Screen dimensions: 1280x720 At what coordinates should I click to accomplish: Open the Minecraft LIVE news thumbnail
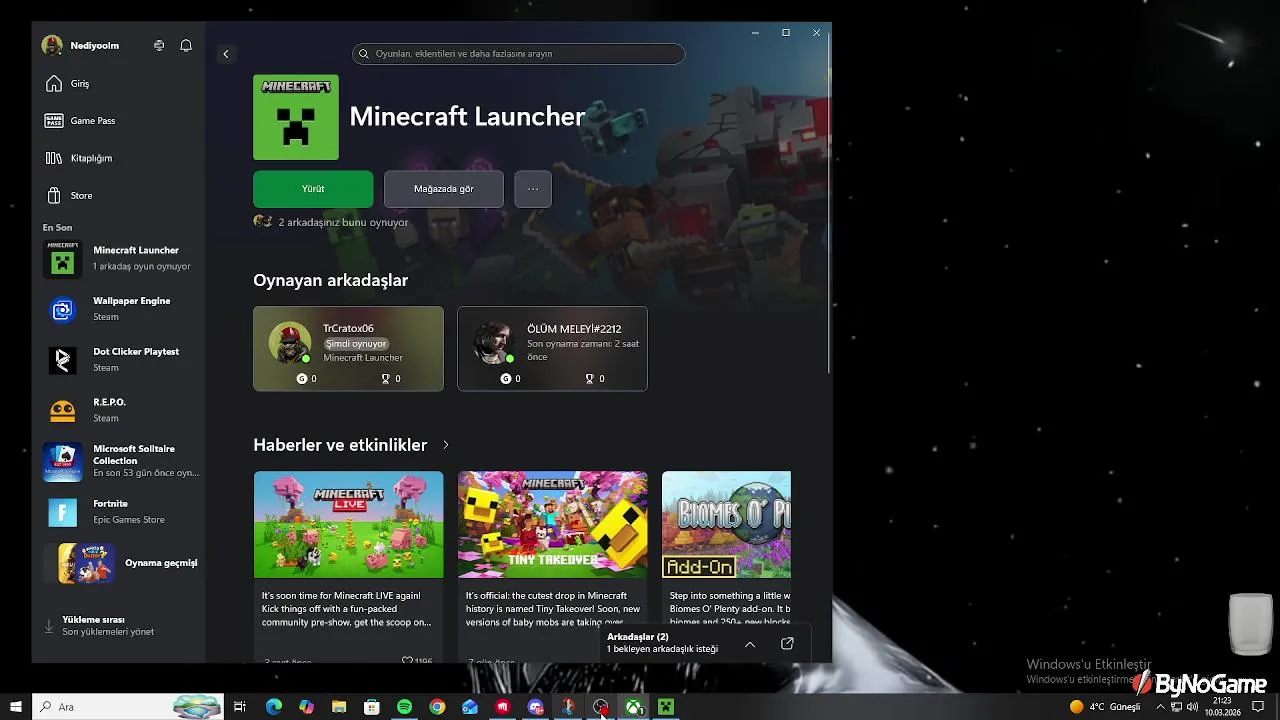348,525
